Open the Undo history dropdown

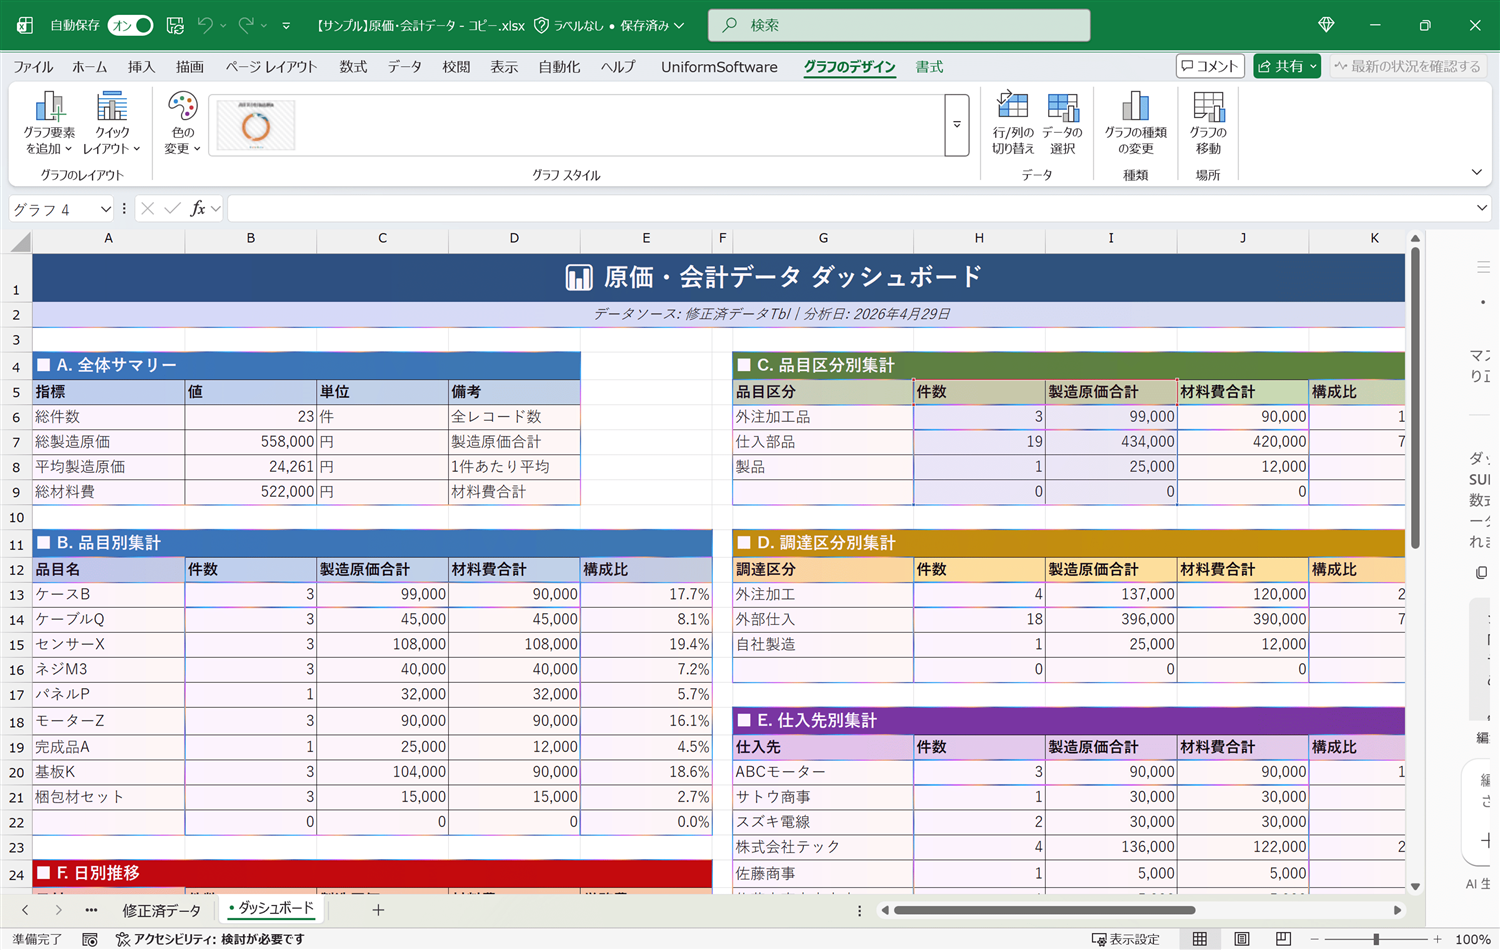tap(223, 25)
